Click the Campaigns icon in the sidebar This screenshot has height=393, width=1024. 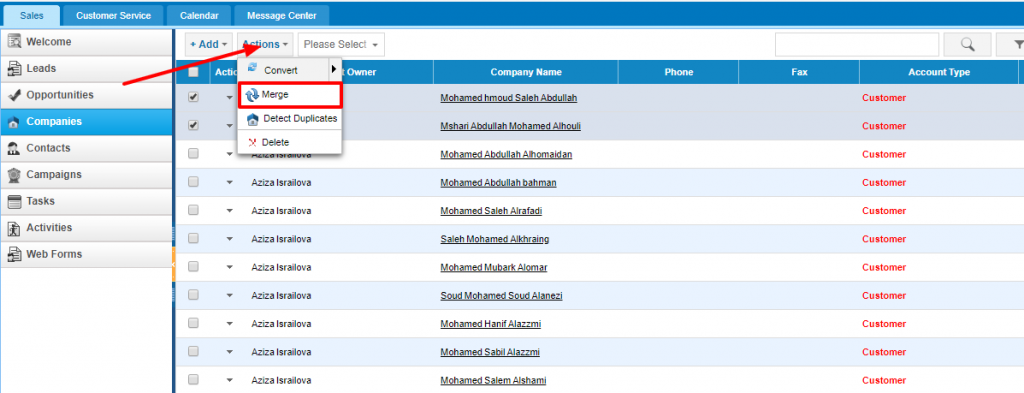click(14, 175)
